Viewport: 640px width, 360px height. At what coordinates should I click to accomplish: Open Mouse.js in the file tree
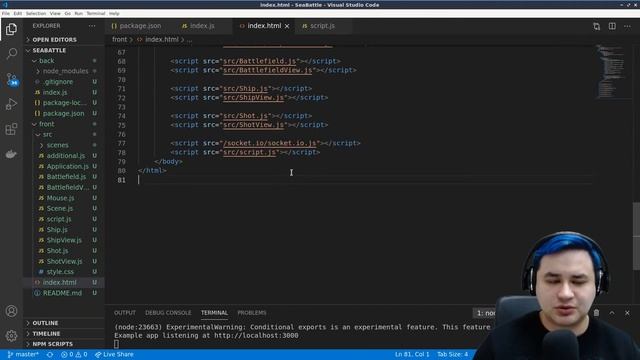click(x=60, y=198)
